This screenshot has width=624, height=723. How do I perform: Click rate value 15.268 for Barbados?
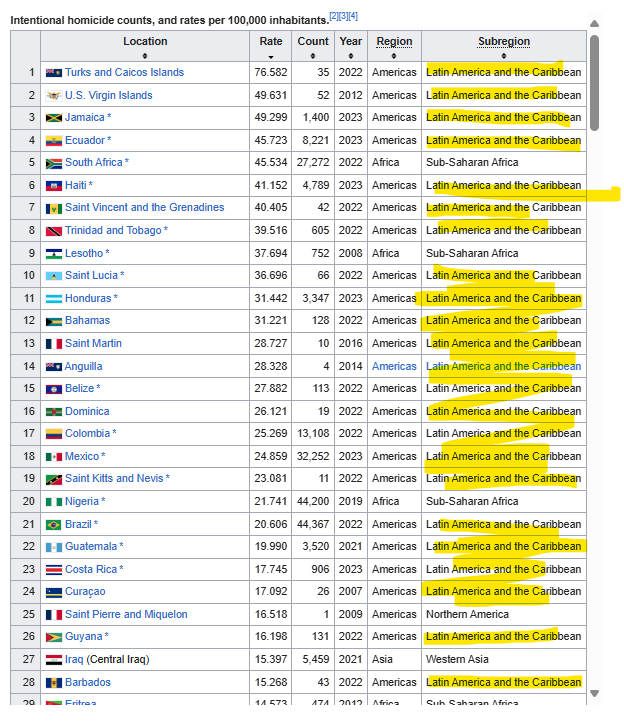point(271,682)
